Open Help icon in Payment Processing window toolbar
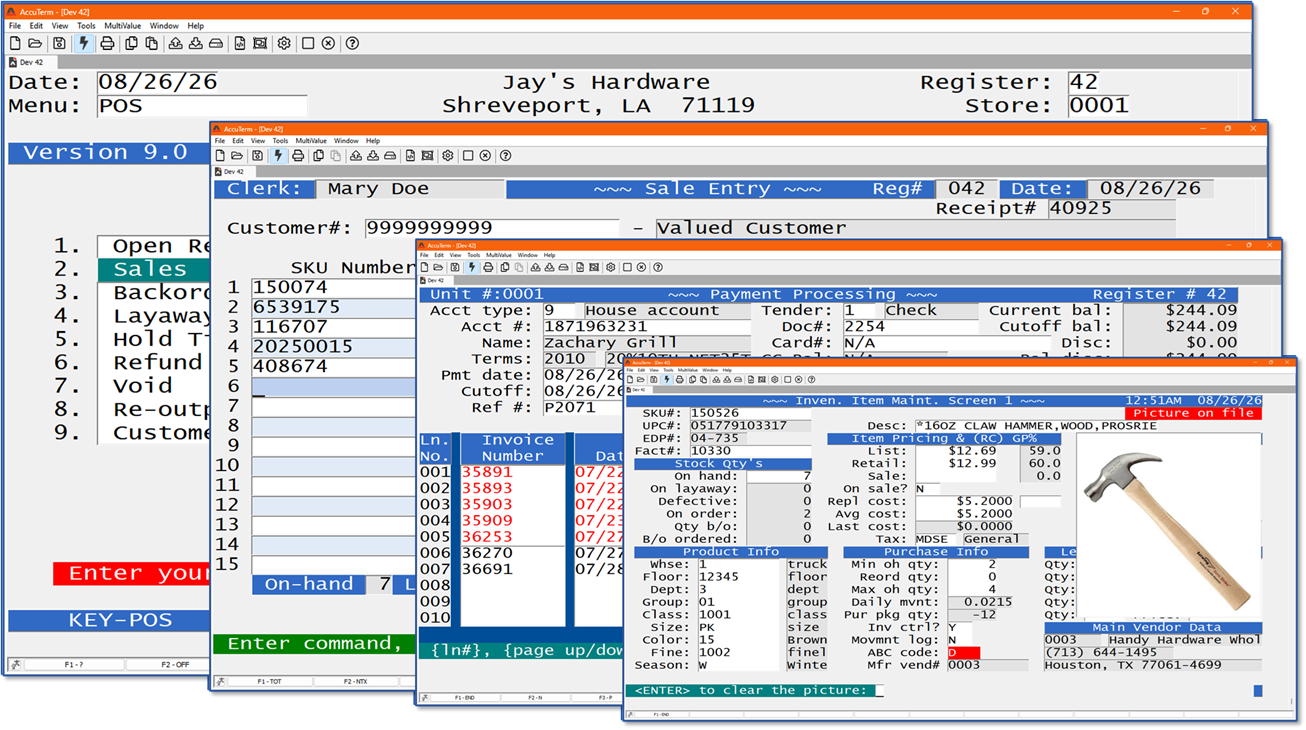Viewport: 1306px width, 730px height. (657, 268)
